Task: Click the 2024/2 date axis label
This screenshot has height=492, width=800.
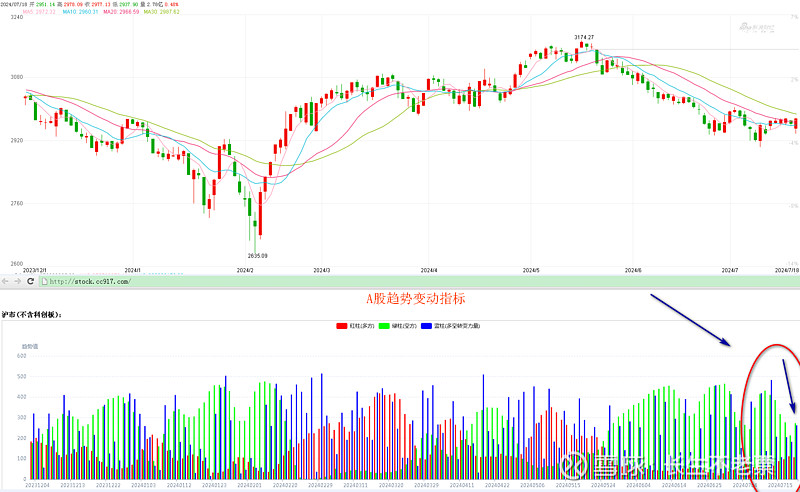Action: [245, 270]
